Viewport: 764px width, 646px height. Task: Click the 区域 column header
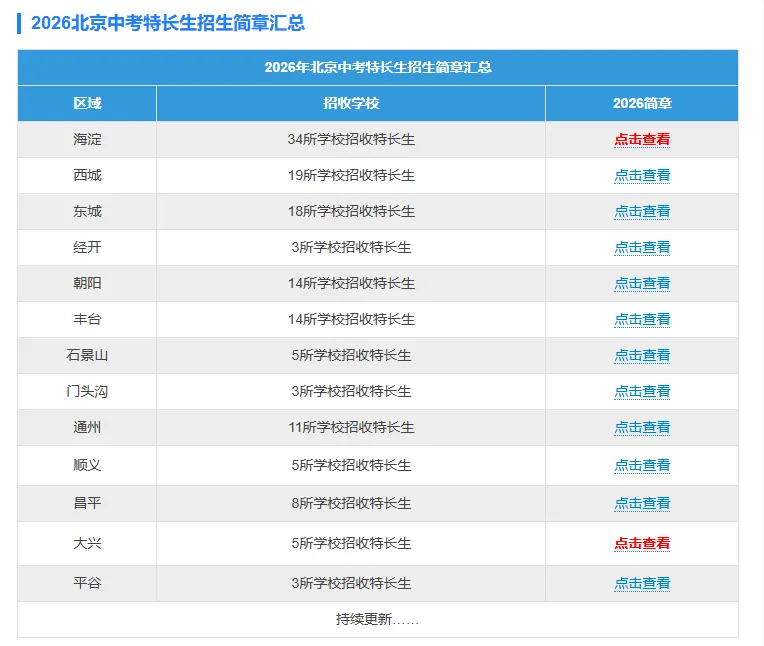87,103
